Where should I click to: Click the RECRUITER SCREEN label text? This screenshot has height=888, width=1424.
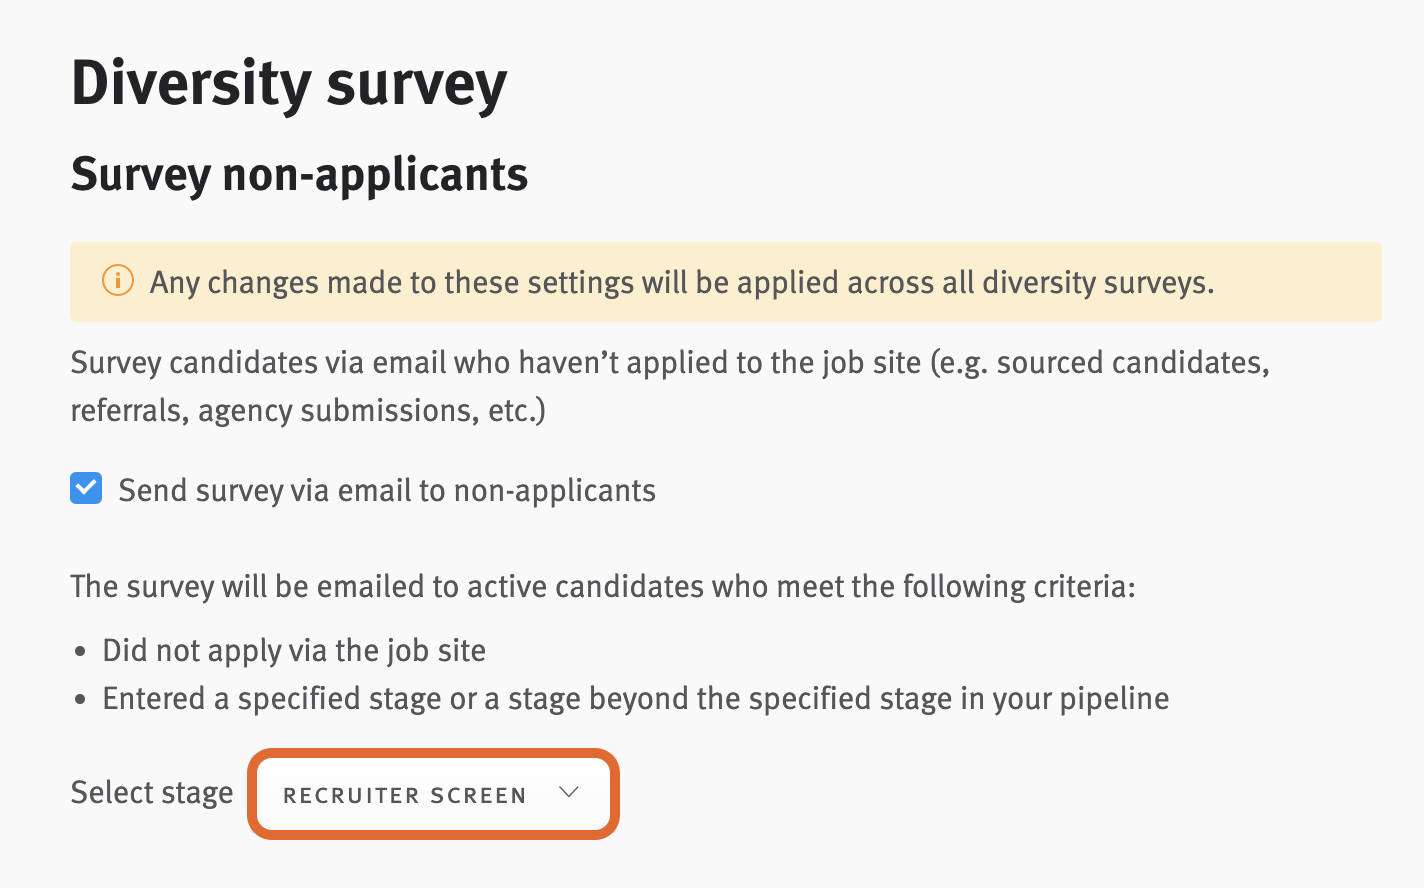click(404, 795)
